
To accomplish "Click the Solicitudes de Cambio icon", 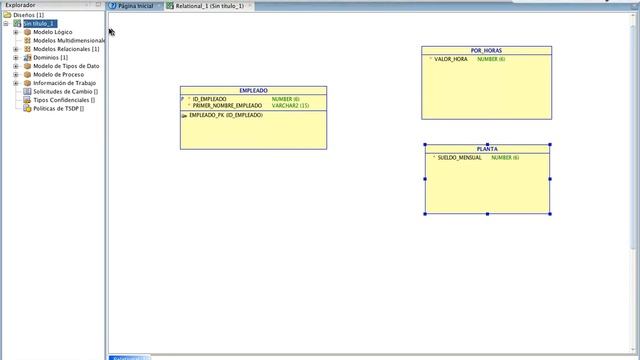I will pyautogui.click(x=27, y=91).
